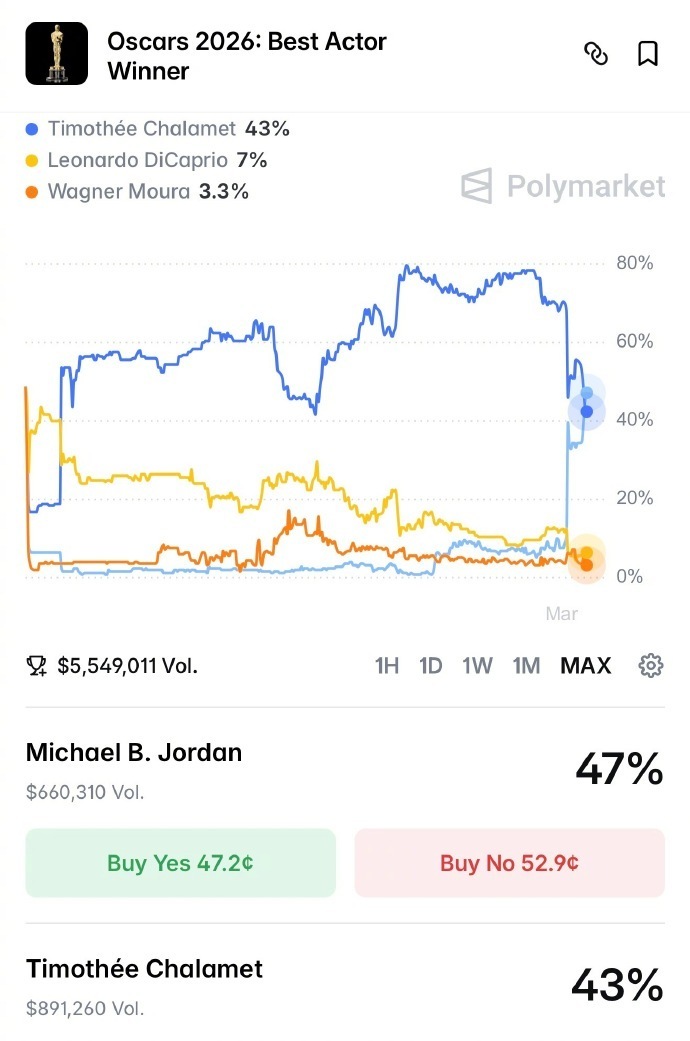Click the market title heading

point(247,56)
